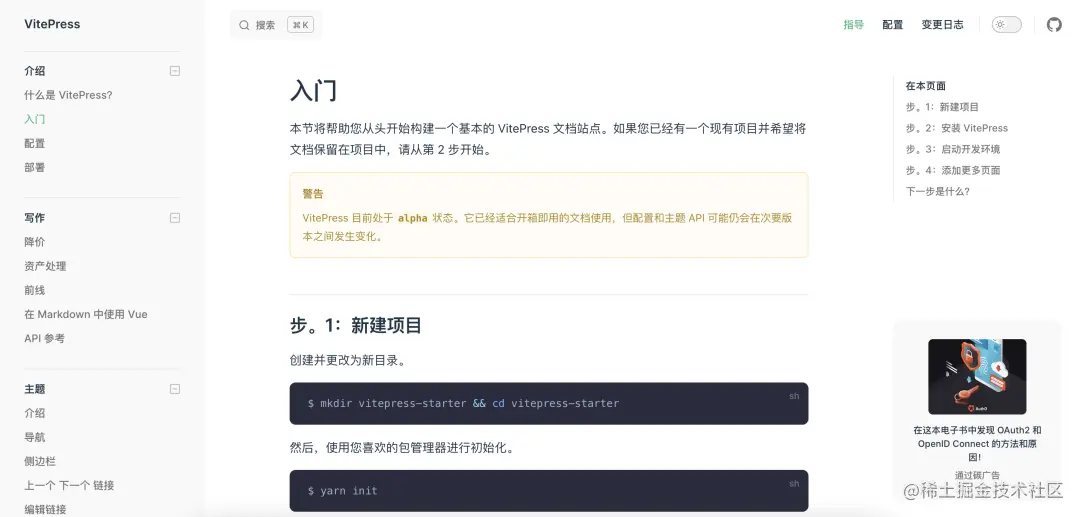Click the 介绍 section heading in sidebar
This screenshot has height=517, width=1080.
pos(34,71)
